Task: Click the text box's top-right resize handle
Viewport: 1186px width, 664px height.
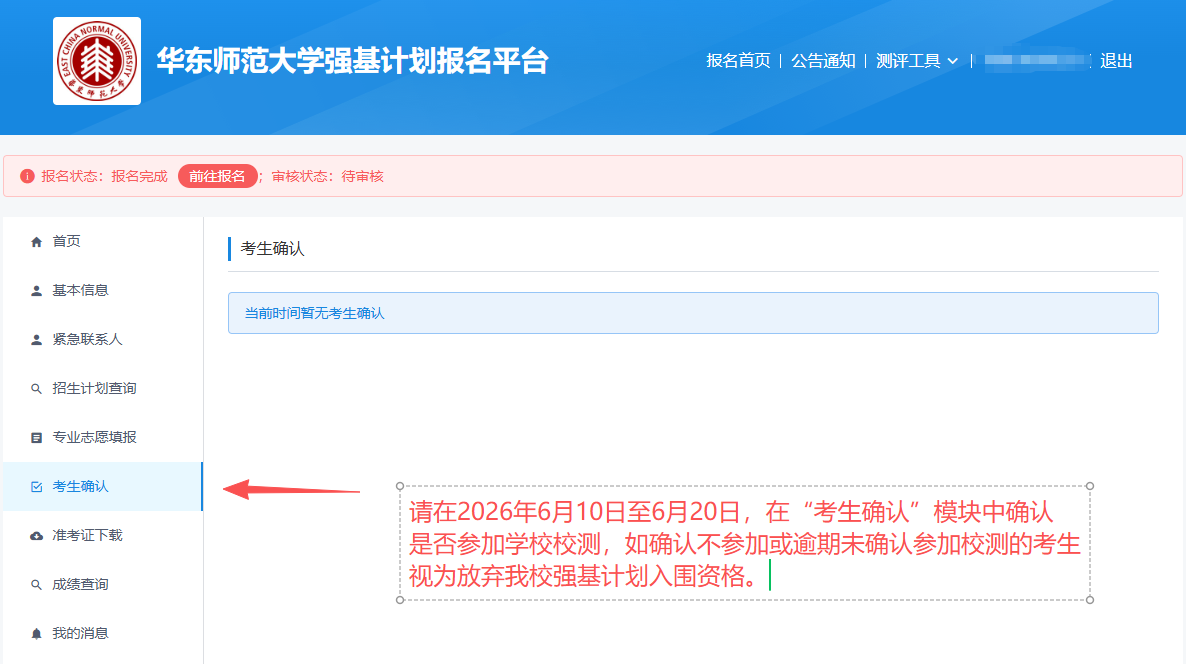Action: pyautogui.click(x=1089, y=486)
